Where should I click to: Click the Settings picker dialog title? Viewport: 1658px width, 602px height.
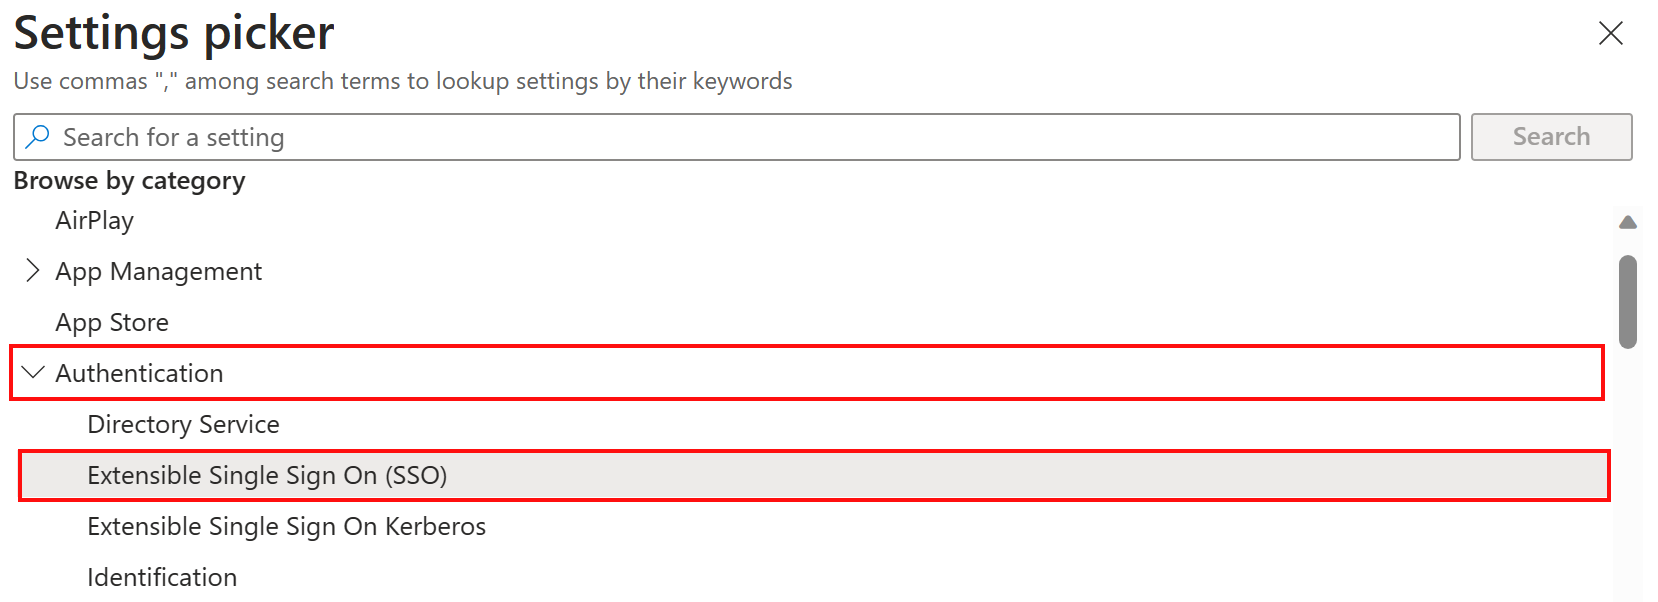click(173, 32)
